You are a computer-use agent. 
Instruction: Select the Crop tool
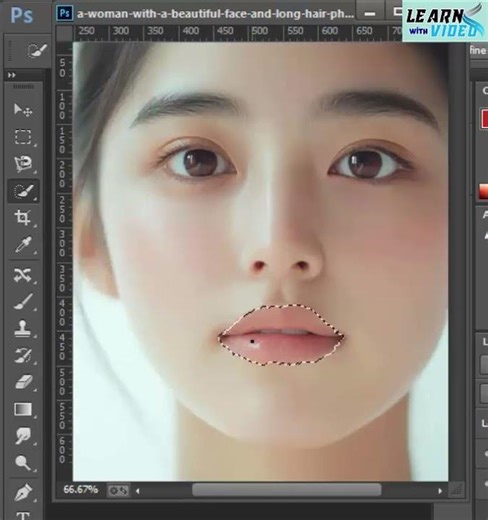[x=23, y=218]
